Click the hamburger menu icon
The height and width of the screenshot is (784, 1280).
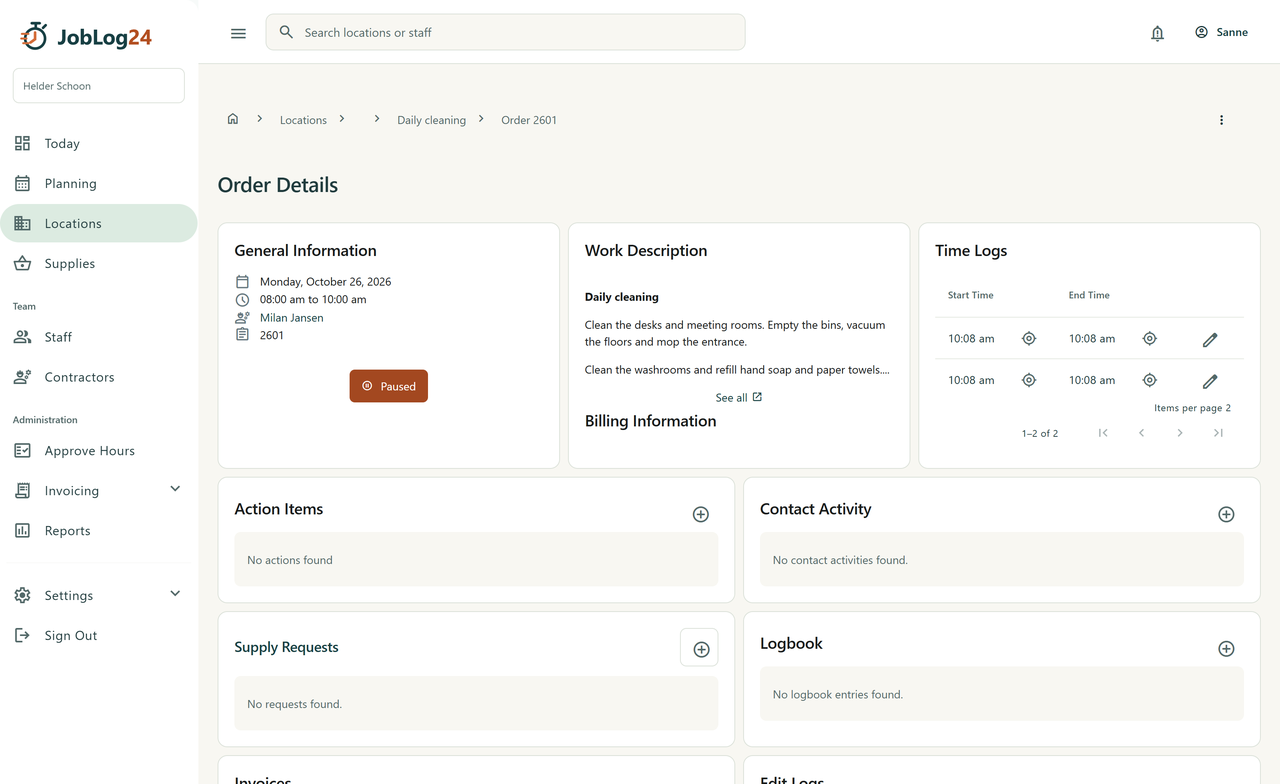pyautogui.click(x=238, y=33)
